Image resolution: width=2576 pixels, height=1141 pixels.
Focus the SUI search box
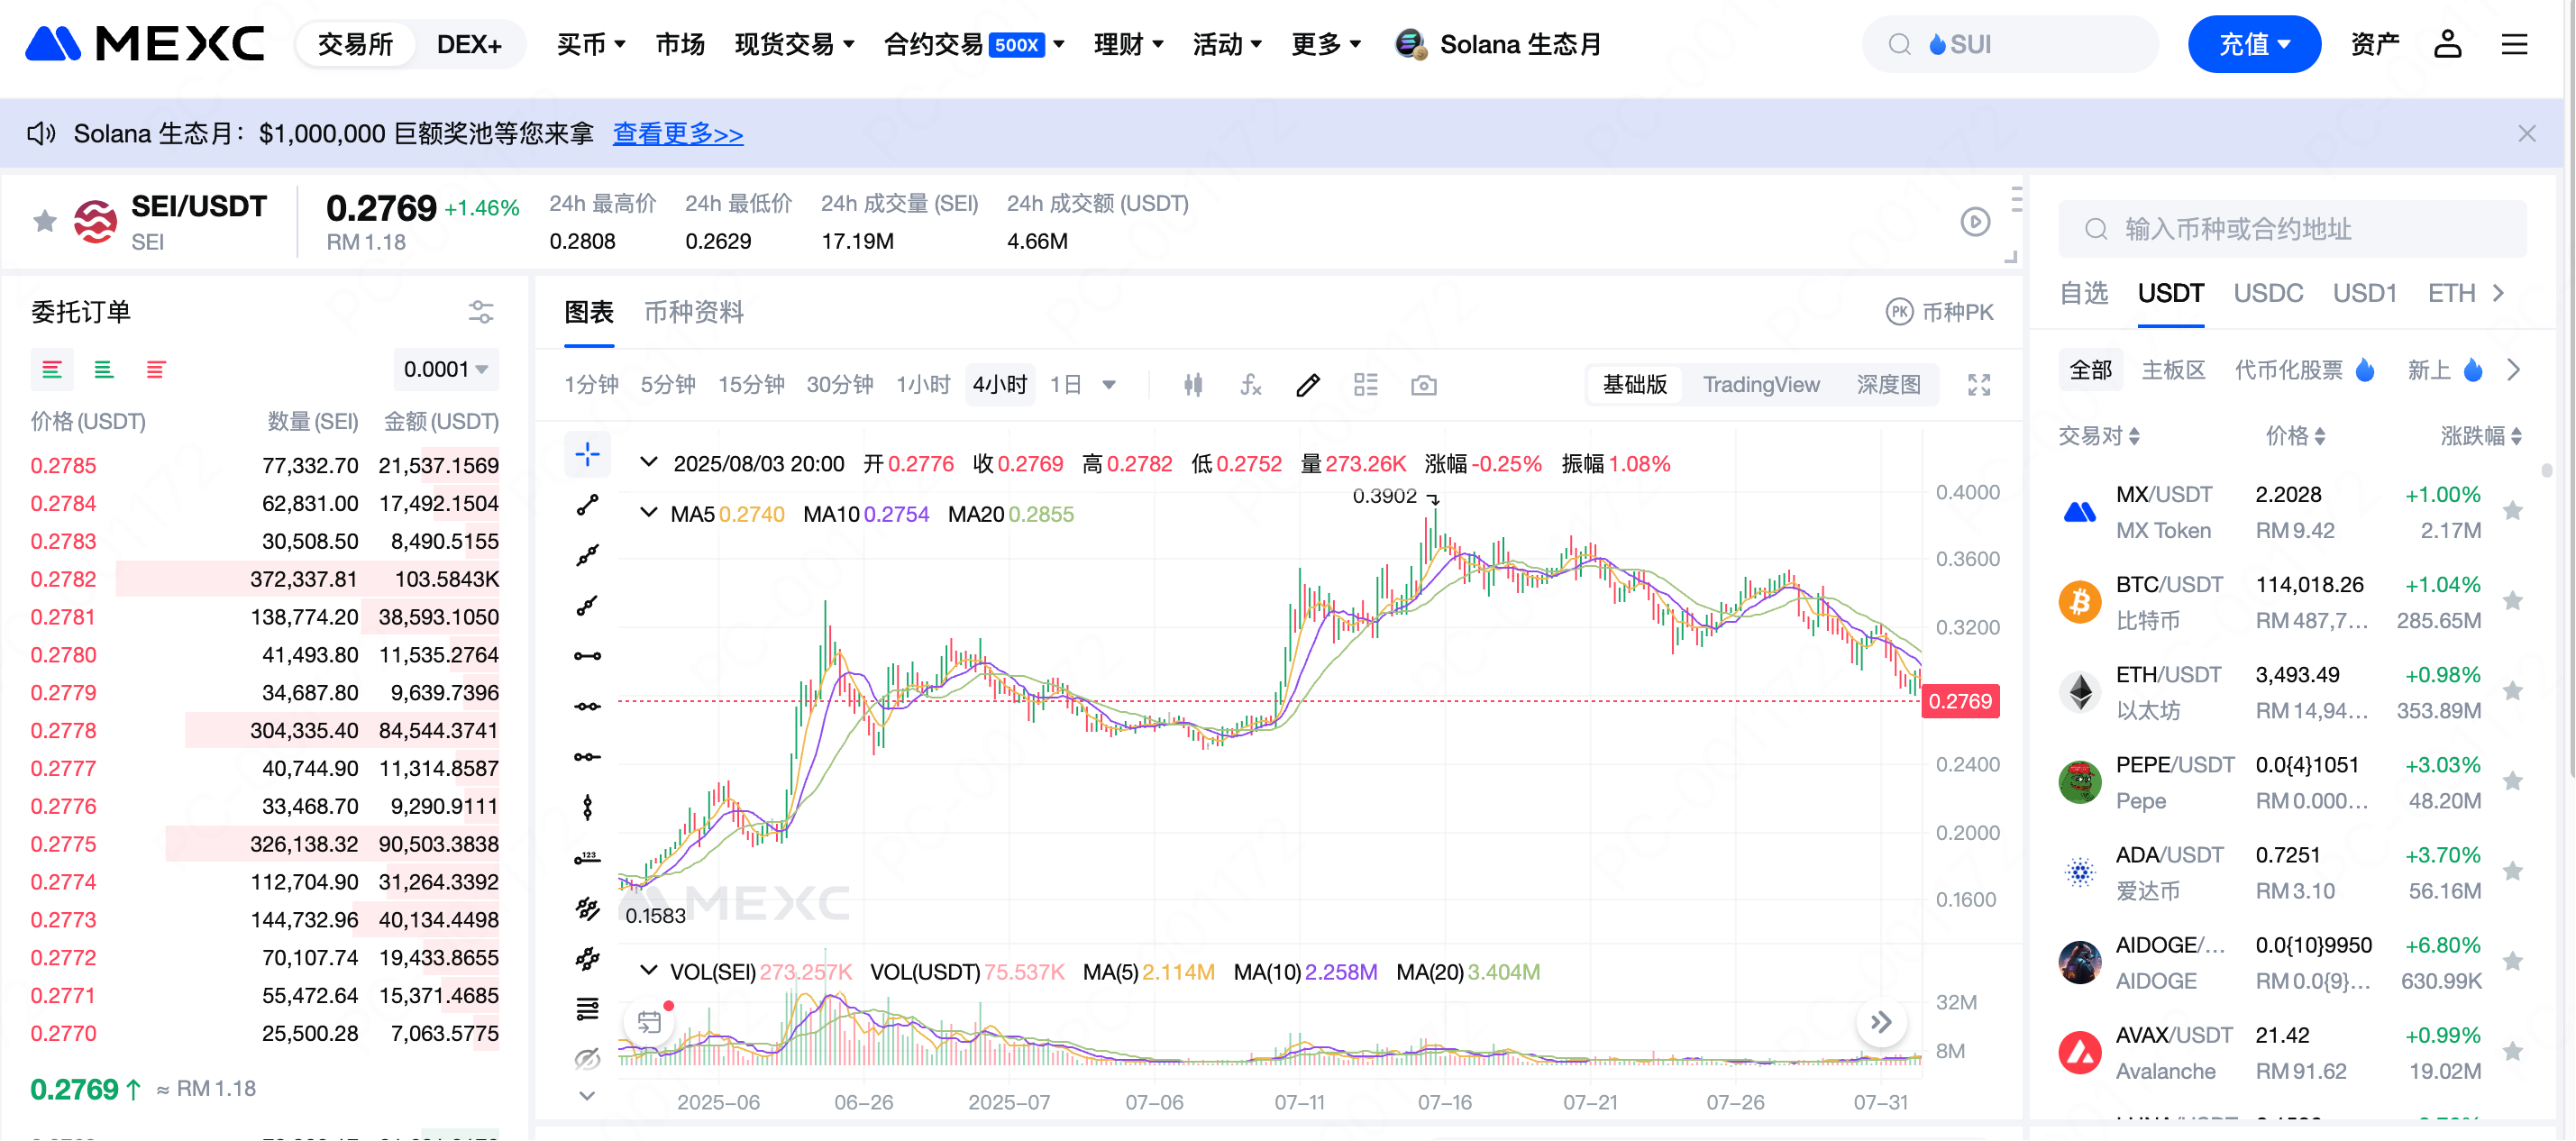click(2010, 44)
